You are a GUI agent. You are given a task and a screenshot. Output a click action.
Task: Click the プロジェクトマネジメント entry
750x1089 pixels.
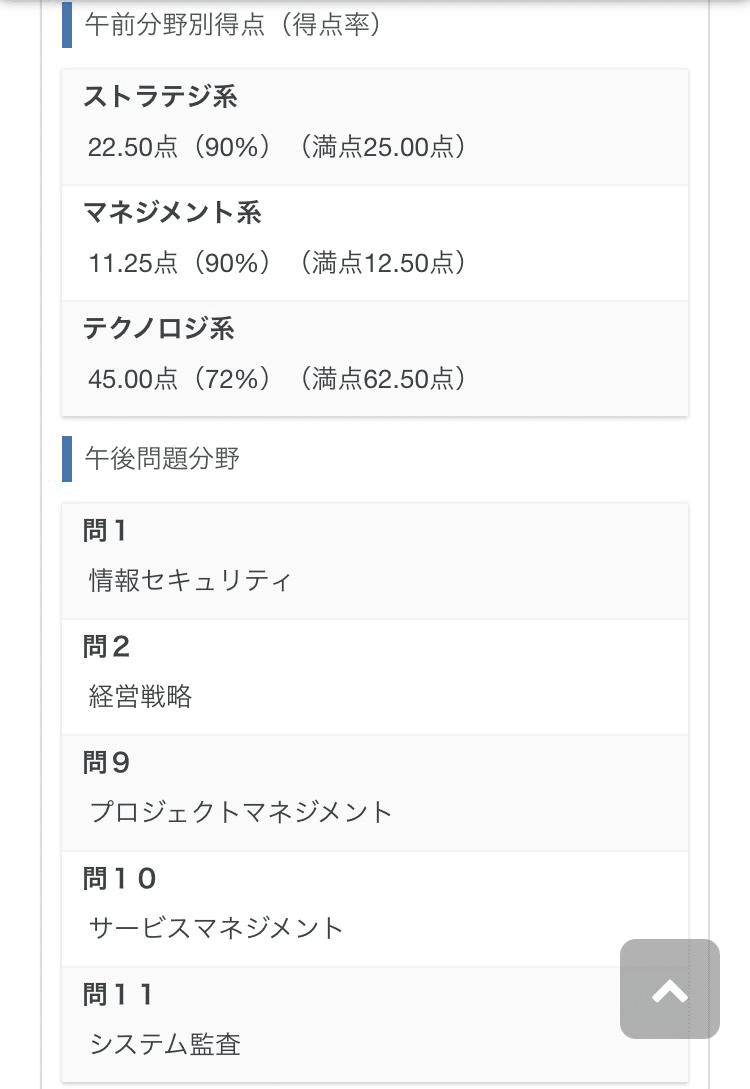point(241,813)
